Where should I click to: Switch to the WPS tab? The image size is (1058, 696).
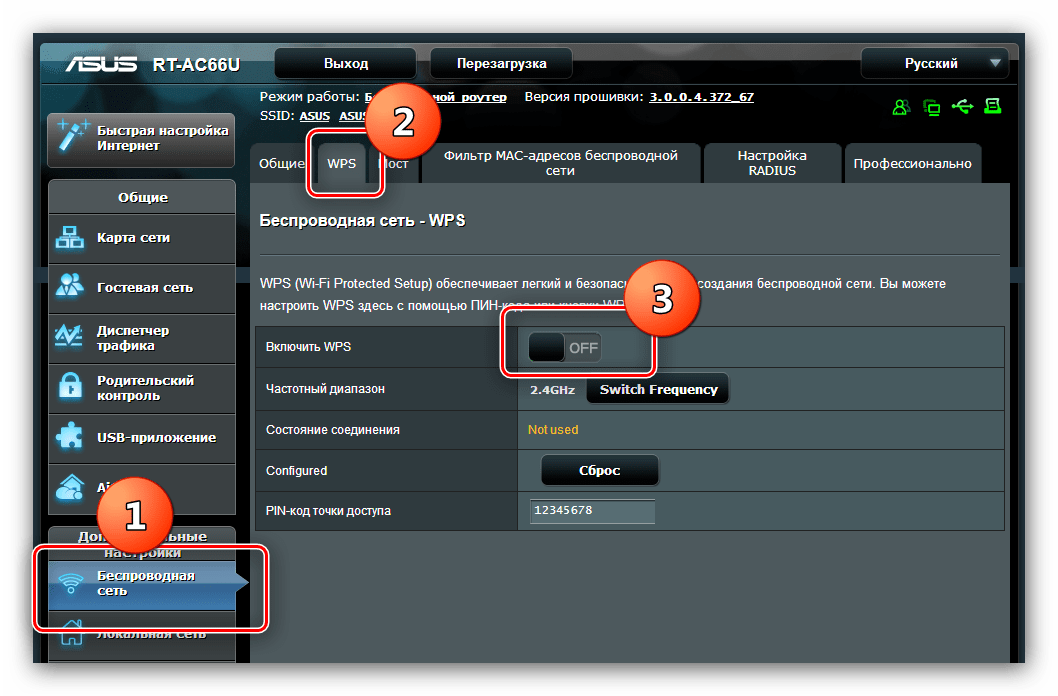pos(342,163)
